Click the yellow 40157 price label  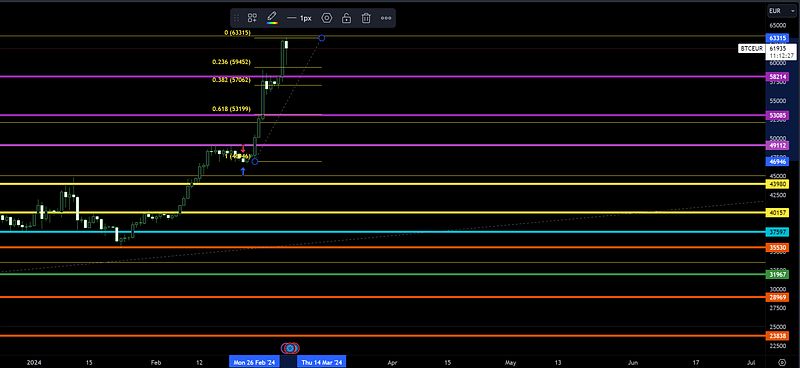[x=777, y=212]
